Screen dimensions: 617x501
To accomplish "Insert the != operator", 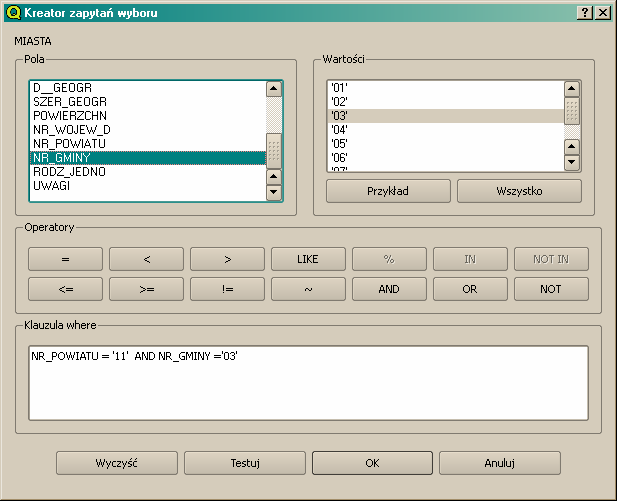I will tap(227, 289).
